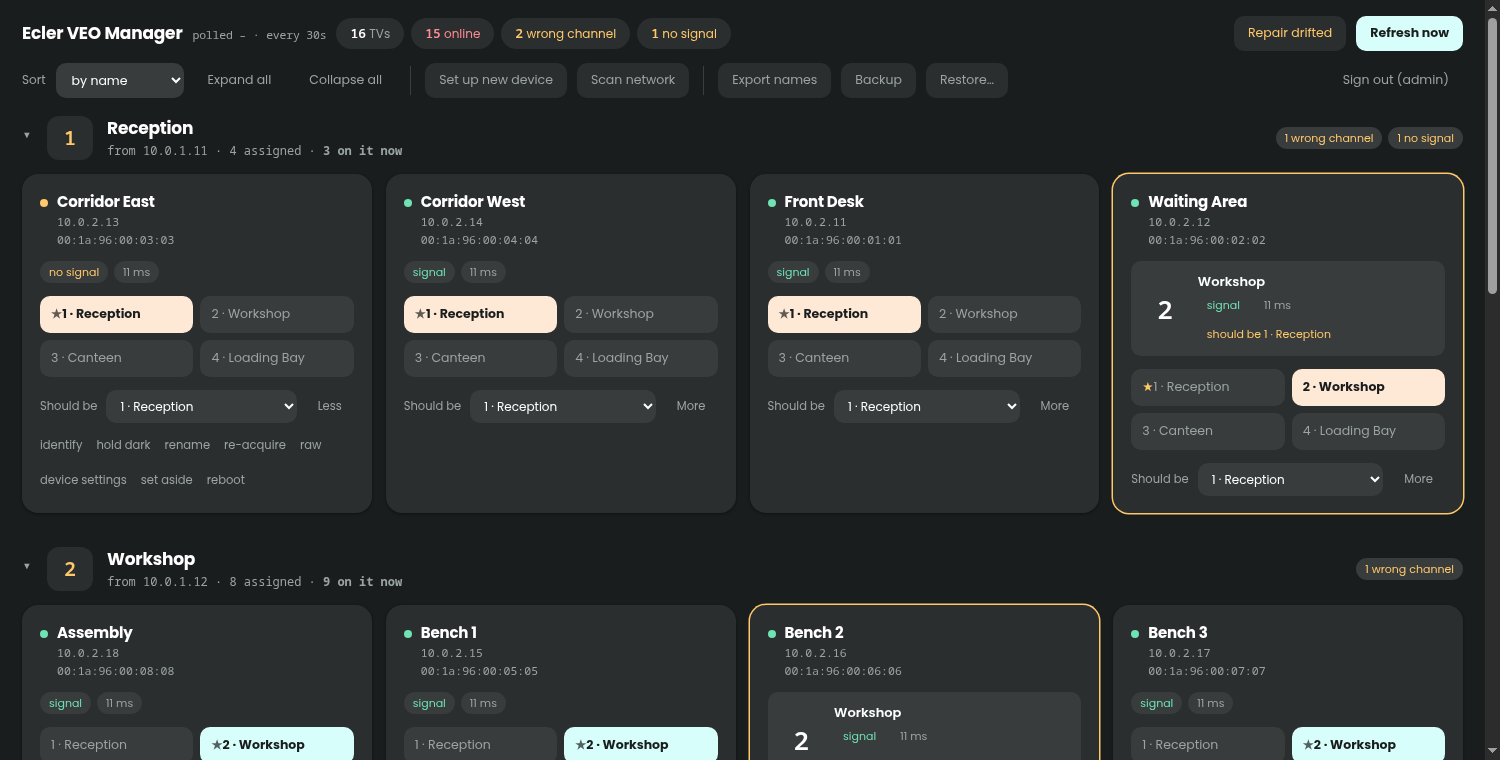Screen dimensions: 1500x760
Task: Expand More options on Waiting Area
Action: 1418,479
